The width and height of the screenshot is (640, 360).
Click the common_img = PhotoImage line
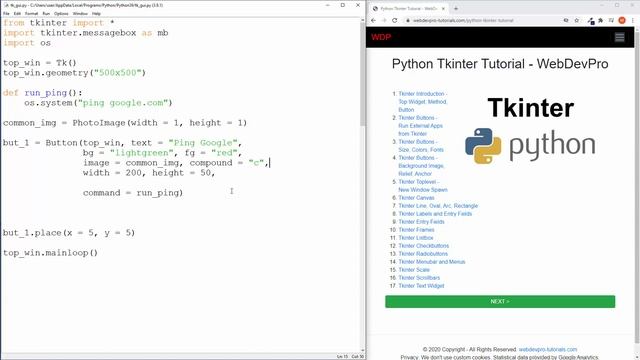[125, 123]
